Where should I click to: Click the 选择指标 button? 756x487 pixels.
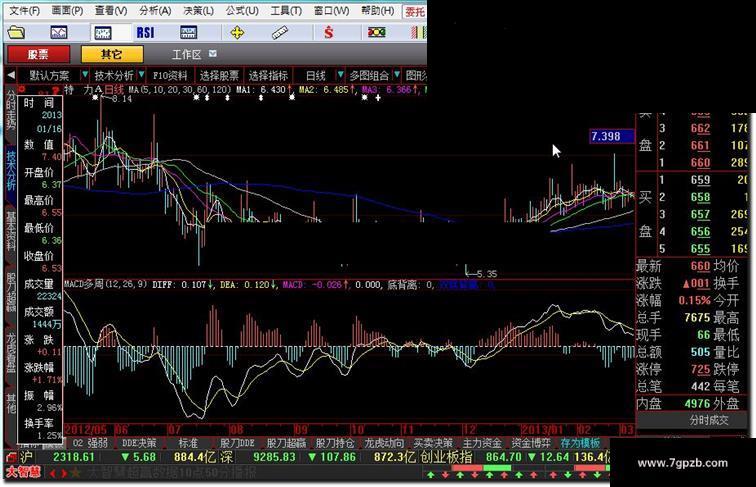click(269, 75)
